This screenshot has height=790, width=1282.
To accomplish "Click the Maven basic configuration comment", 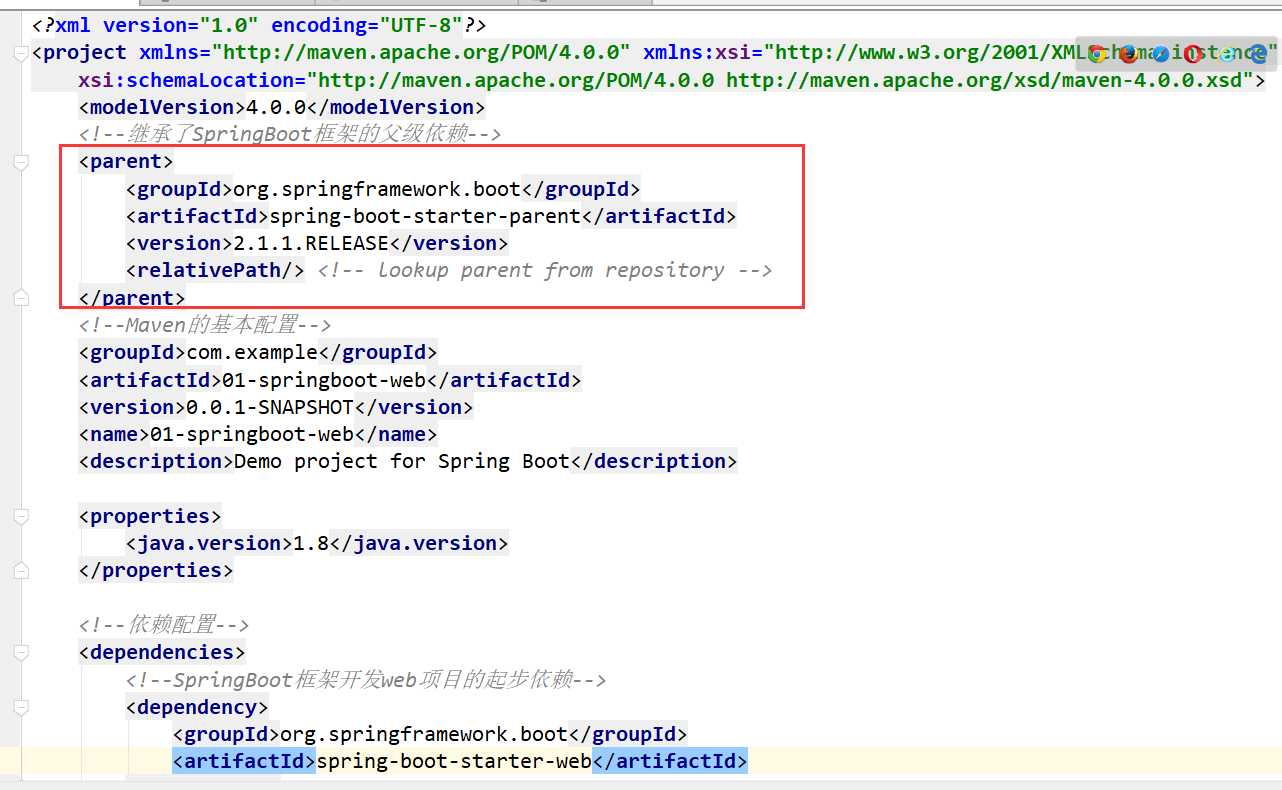I will click(205, 325).
